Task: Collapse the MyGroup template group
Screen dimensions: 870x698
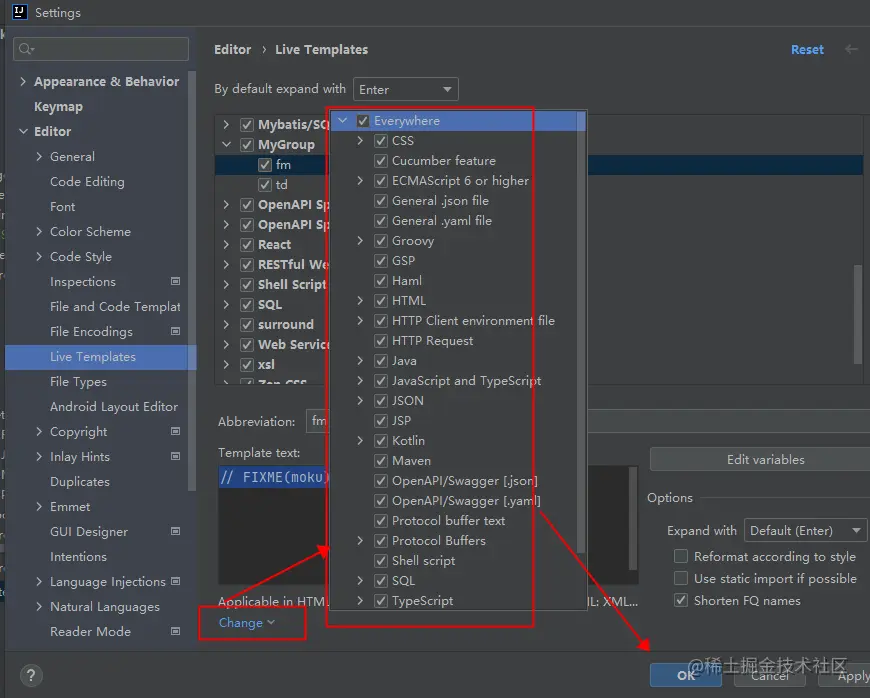Action: click(x=226, y=144)
